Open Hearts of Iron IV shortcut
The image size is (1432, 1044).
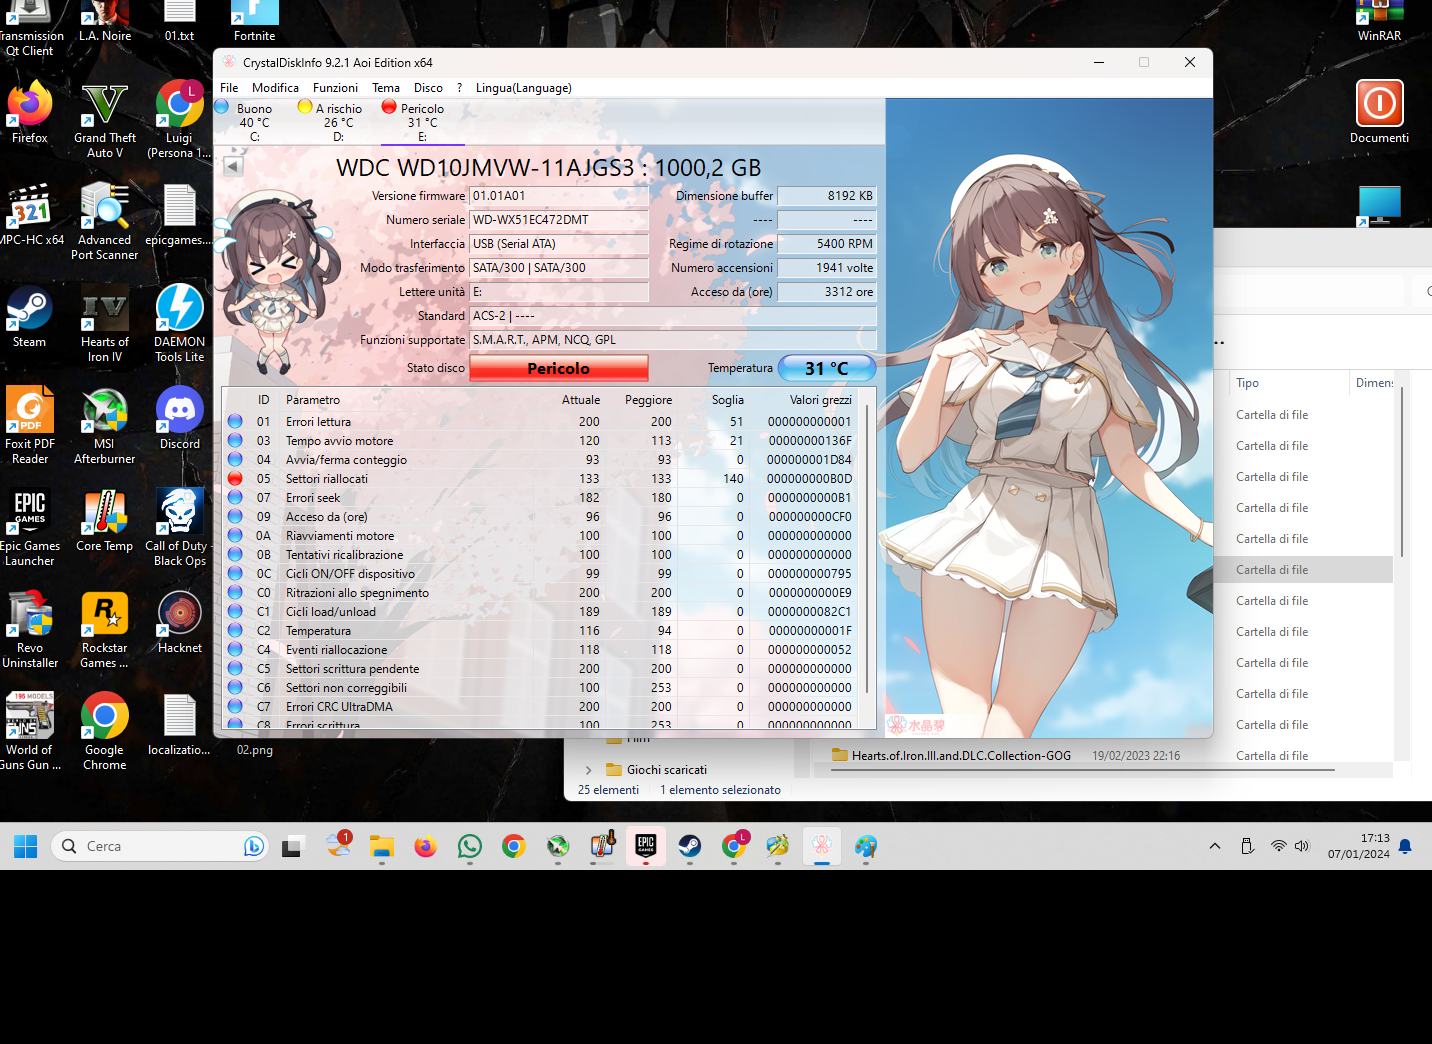105,324
